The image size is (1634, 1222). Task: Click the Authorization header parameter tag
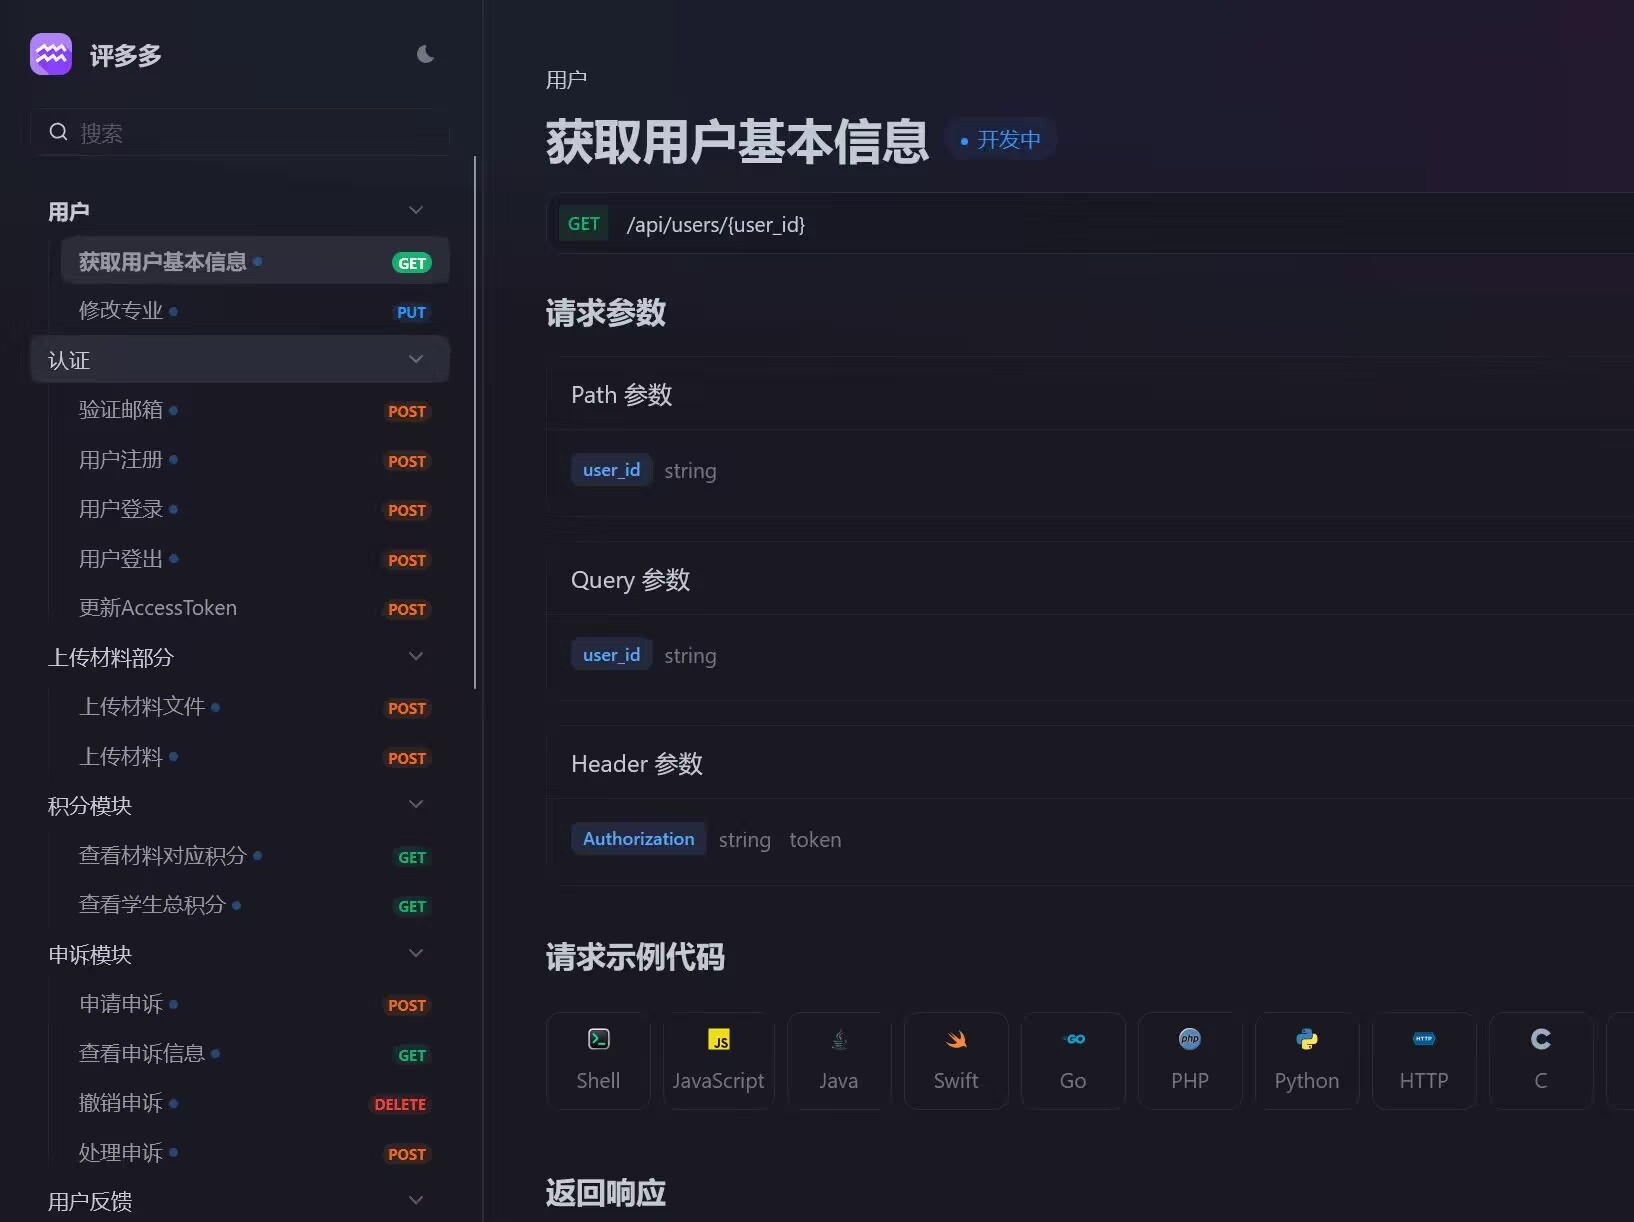click(x=638, y=839)
